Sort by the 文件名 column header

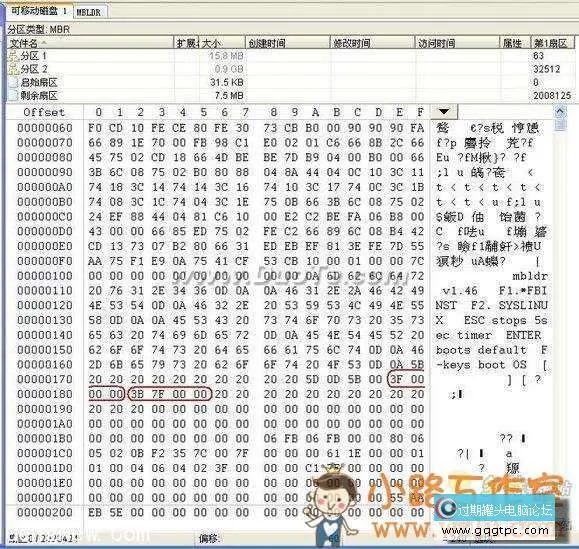click(x=90, y=43)
